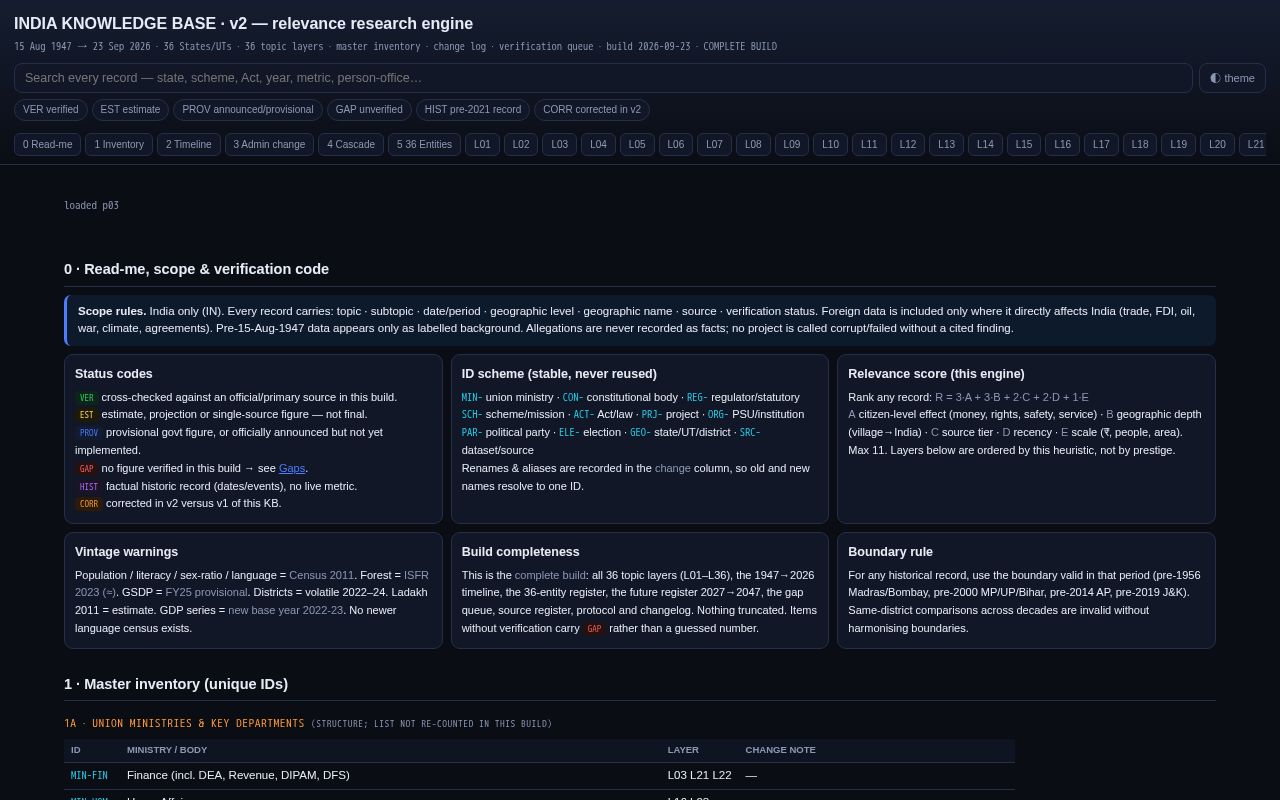Click the change column link in ID scheme
Screen dimensions: 1280x800
672,468
